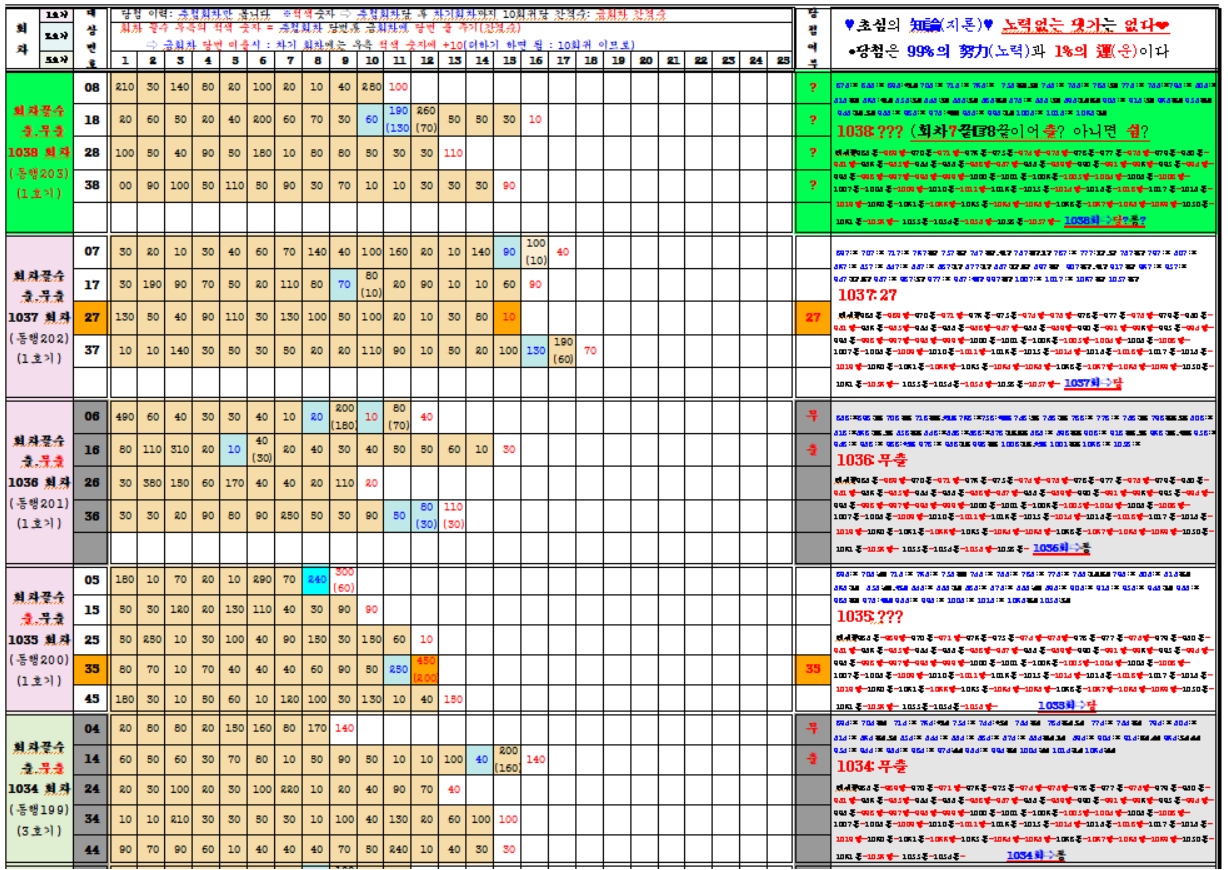Image resolution: width=1228 pixels, height=870 pixels.
Task: Select the orange 27 cell in the number column
Action: tap(91, 317)
